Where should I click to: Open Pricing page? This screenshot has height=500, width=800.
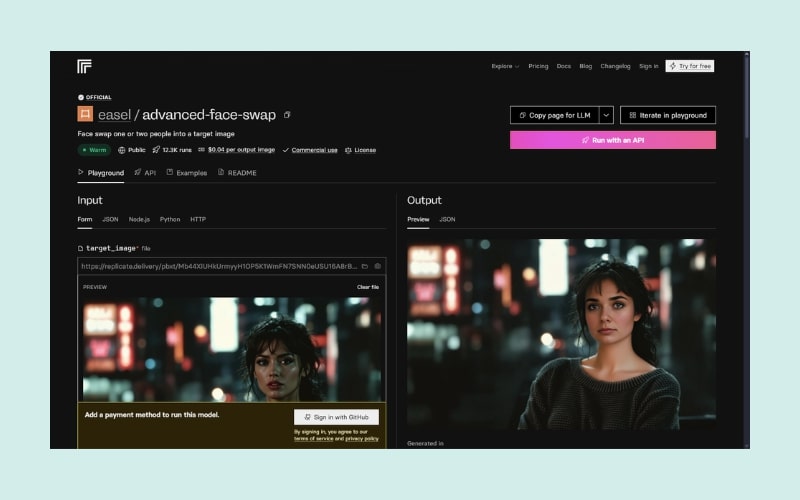538,66
